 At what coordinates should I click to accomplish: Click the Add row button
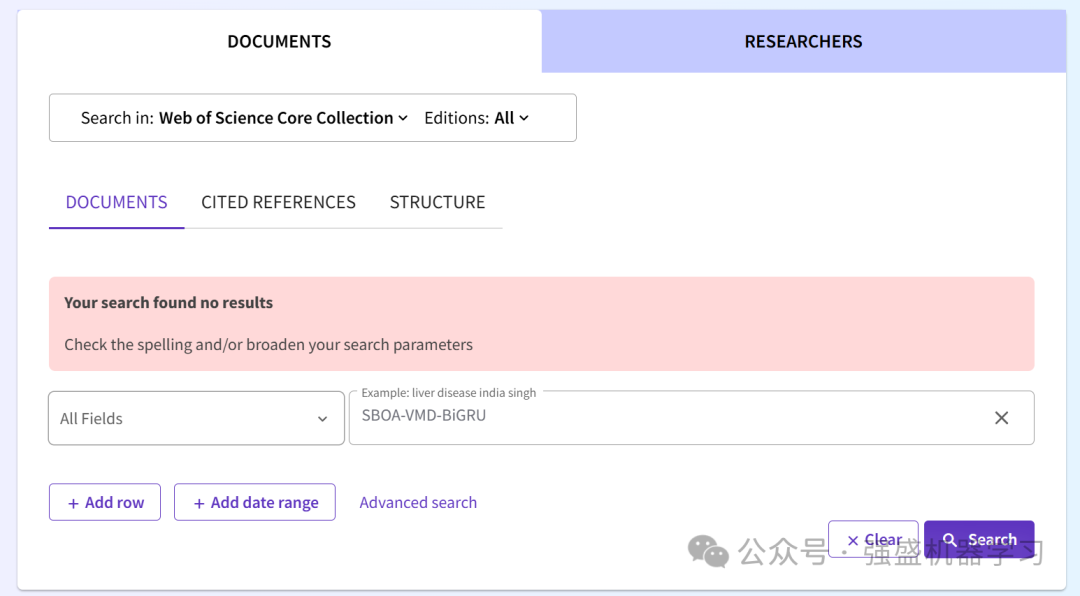click(x=105, y=502)
